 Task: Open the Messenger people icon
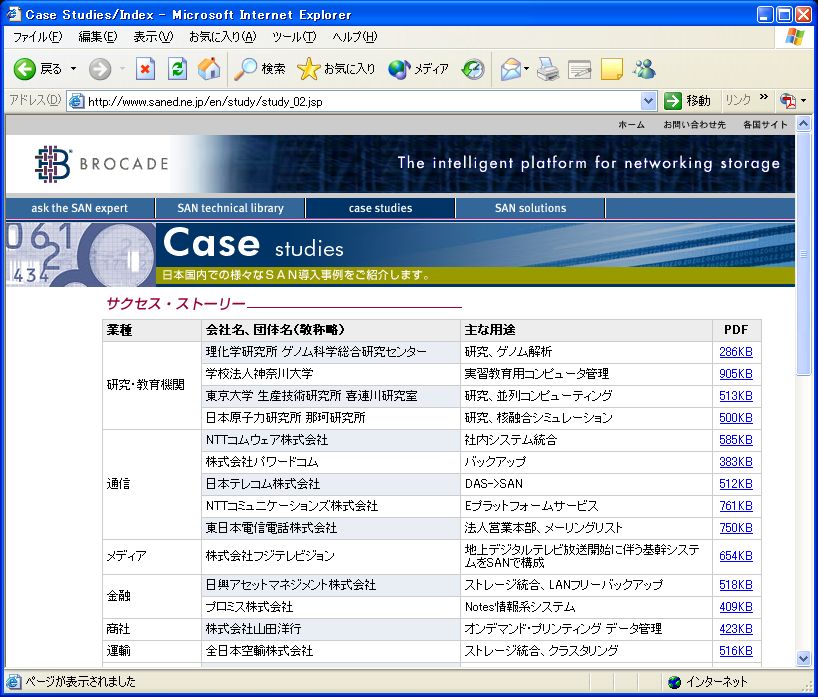(644, 69)
